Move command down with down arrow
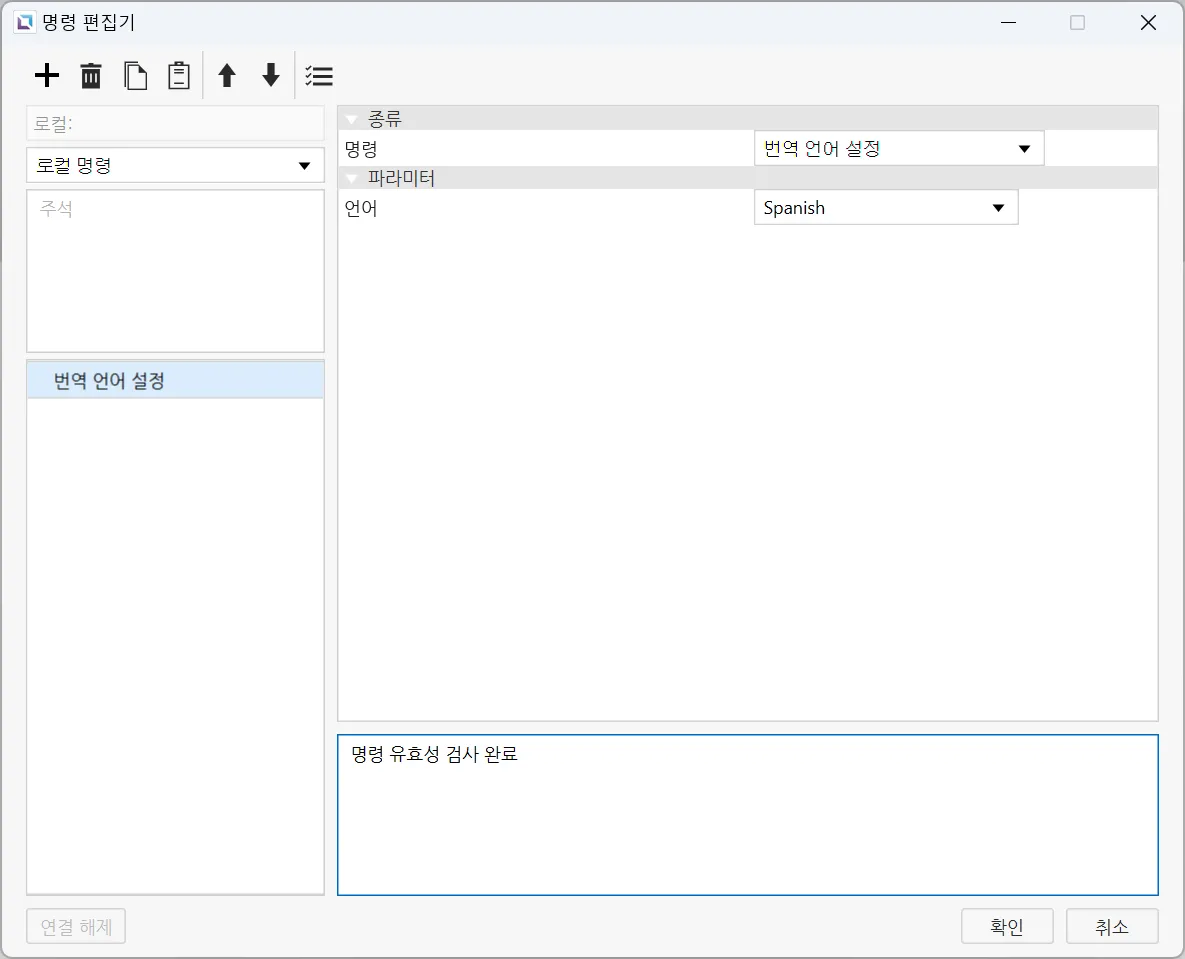The height and width of the screenshot is (959, 1185). pos(271,76)
